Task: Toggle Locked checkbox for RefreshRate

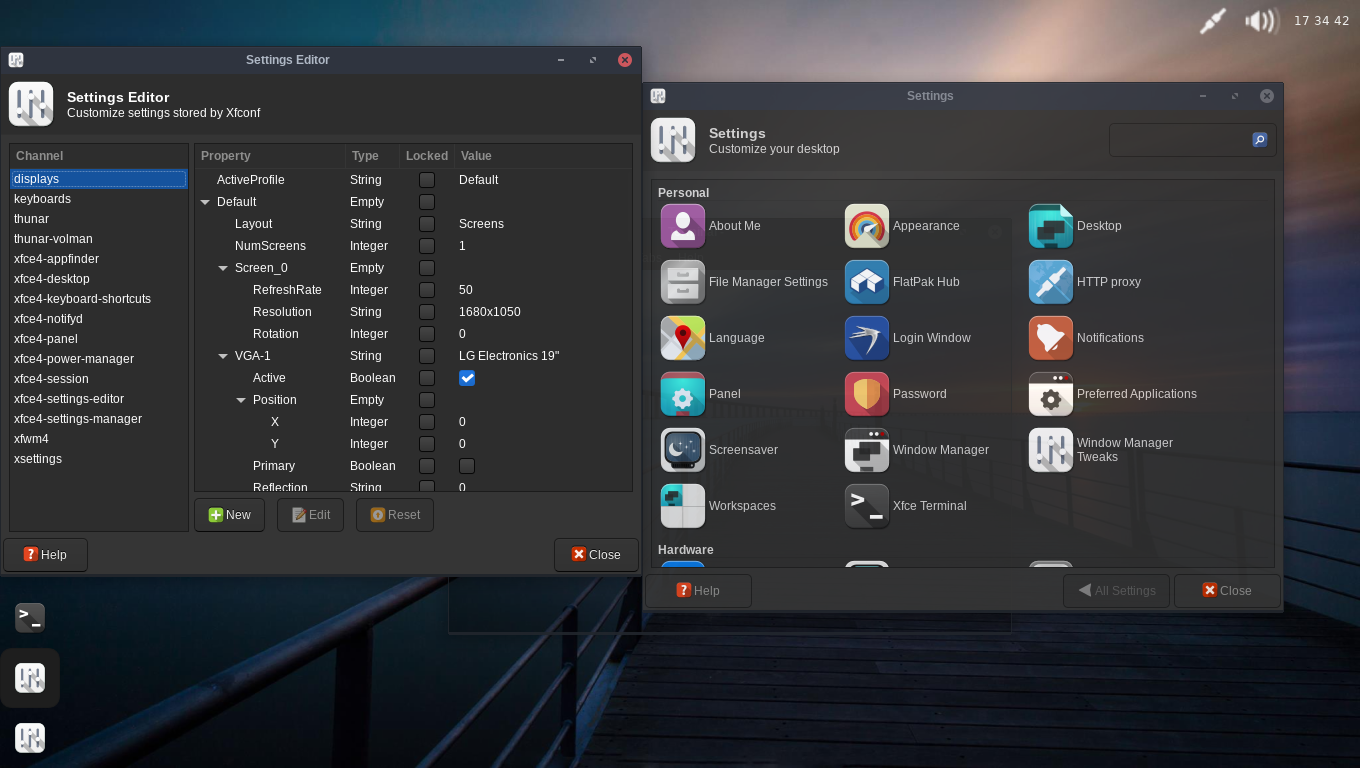Action: click(427, 290)
